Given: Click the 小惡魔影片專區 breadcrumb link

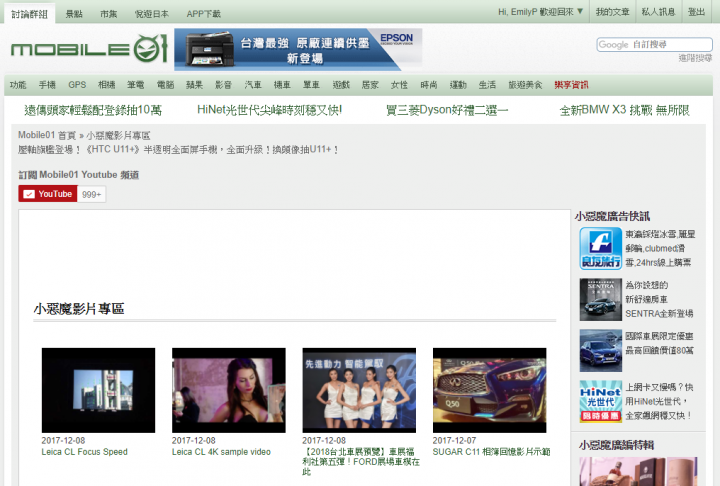Looking at the screenshot, I should pos(118,136).
